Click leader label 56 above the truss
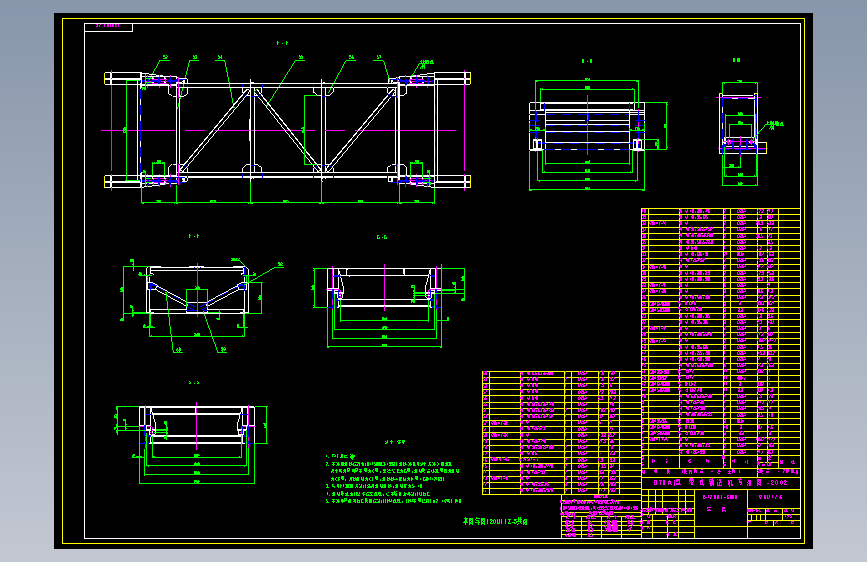Screen dimensions: 867x562 tap(351, 57)
